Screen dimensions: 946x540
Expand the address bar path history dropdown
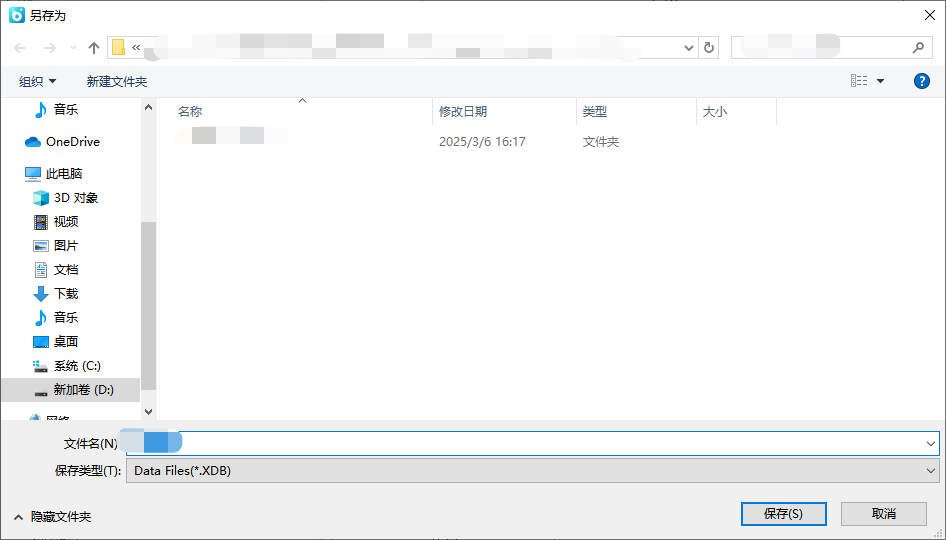pos(688,48)
